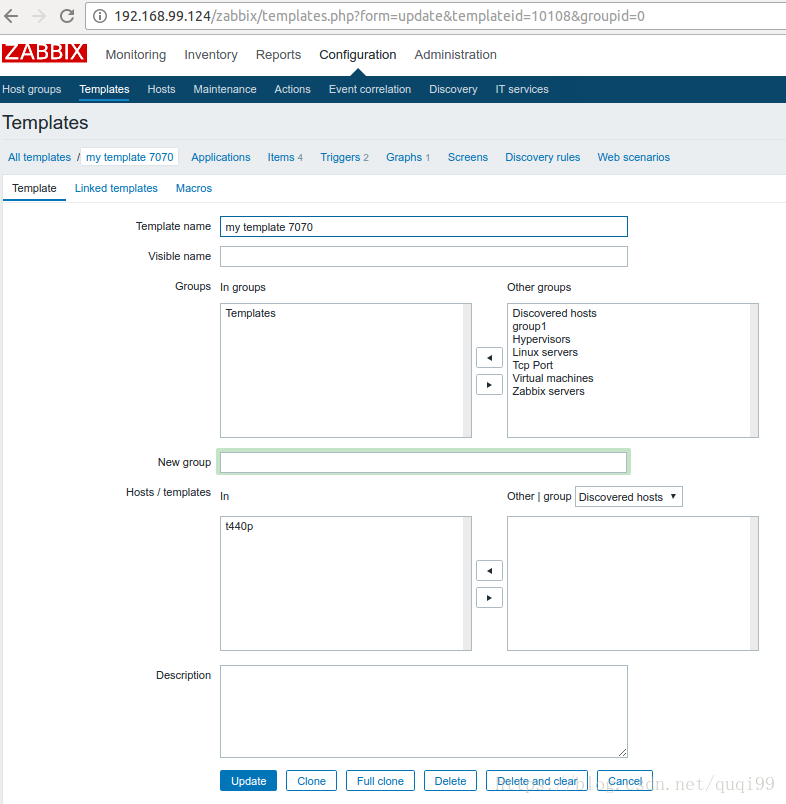Switch to the Macros tab
The width and height of the screenshot is (786, 804).
coord(194,188)
